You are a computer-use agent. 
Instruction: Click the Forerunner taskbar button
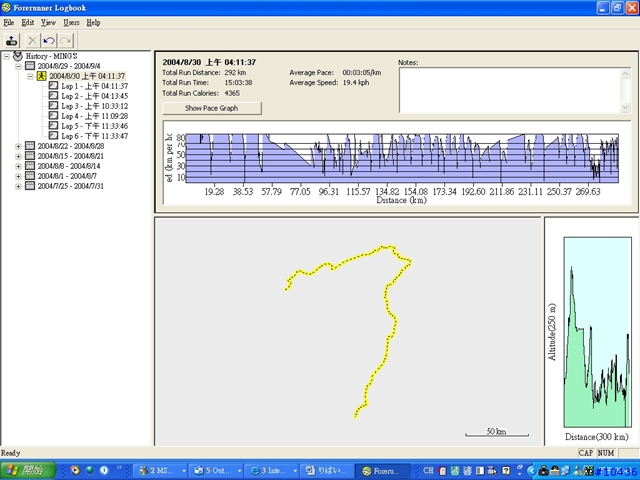pyautogui.click(x=383, y=471)
